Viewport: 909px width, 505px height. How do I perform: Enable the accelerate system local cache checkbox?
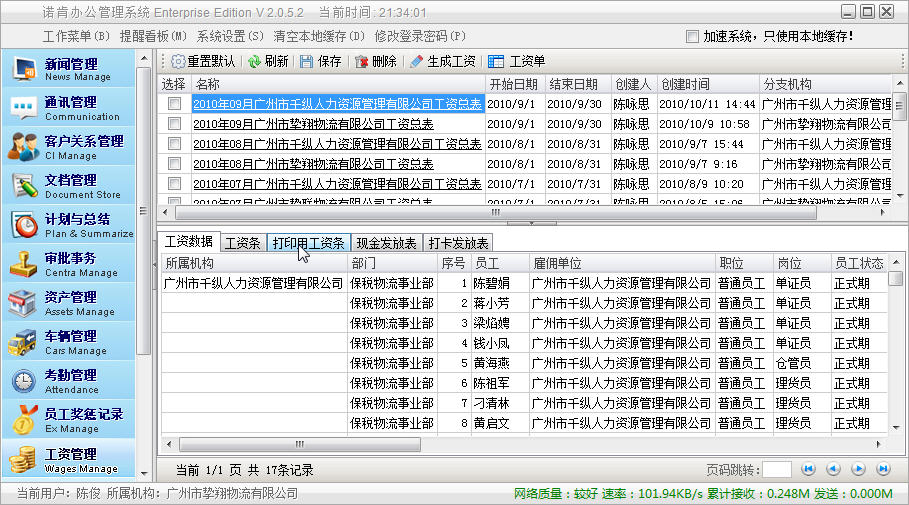[692, 36]
